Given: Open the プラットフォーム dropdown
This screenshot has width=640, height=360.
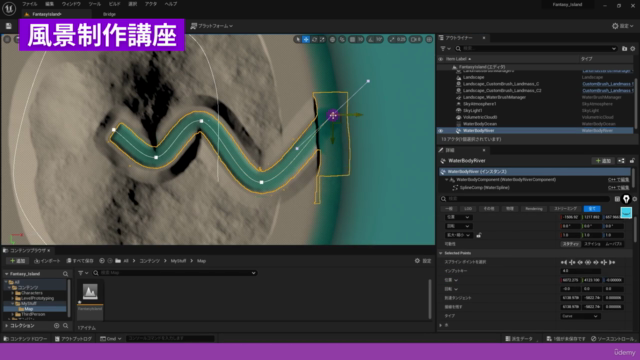Looking at the screenshot, I should pyautogui.click(x=212, y=26).
